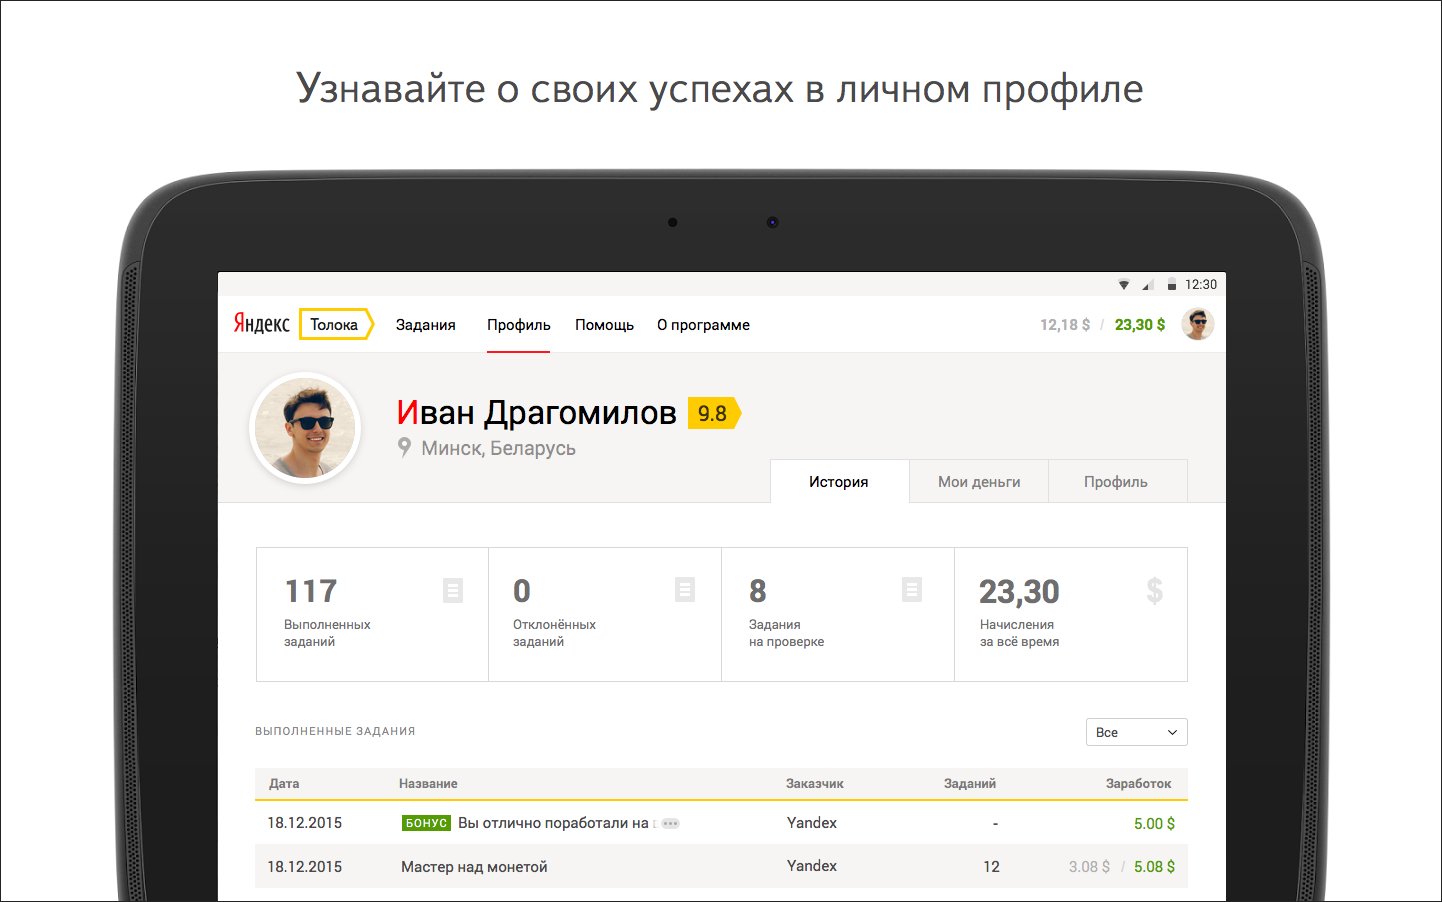Select Задания in the navigation bar
The image size is (1442, 902).
tap(426, 324)
